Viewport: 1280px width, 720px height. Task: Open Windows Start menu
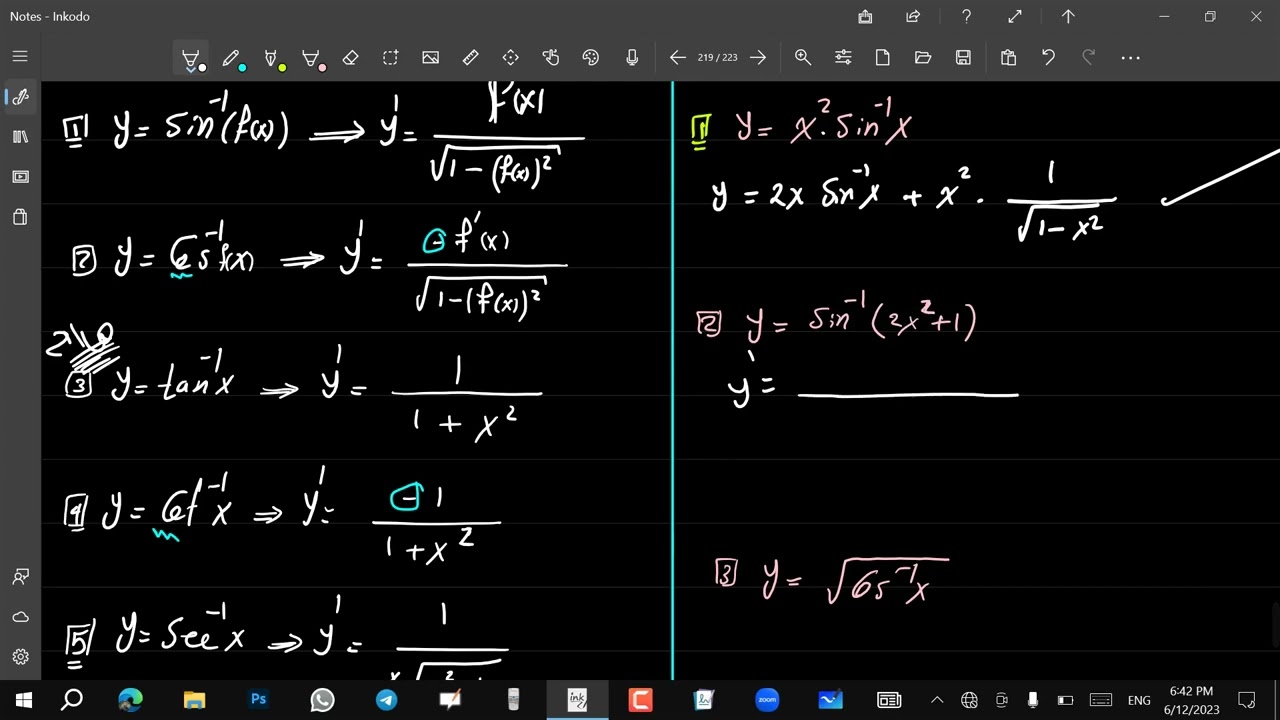click(23, 700)
